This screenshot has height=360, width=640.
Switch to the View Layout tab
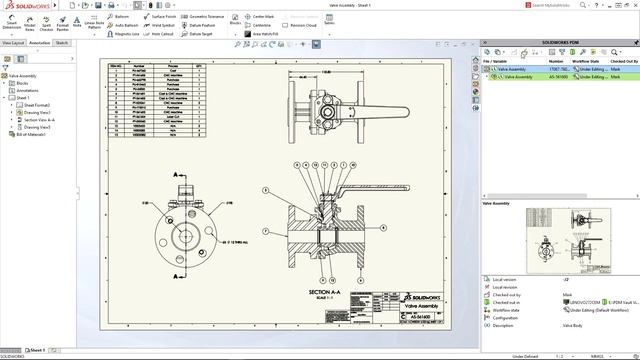tap(13, 43)
